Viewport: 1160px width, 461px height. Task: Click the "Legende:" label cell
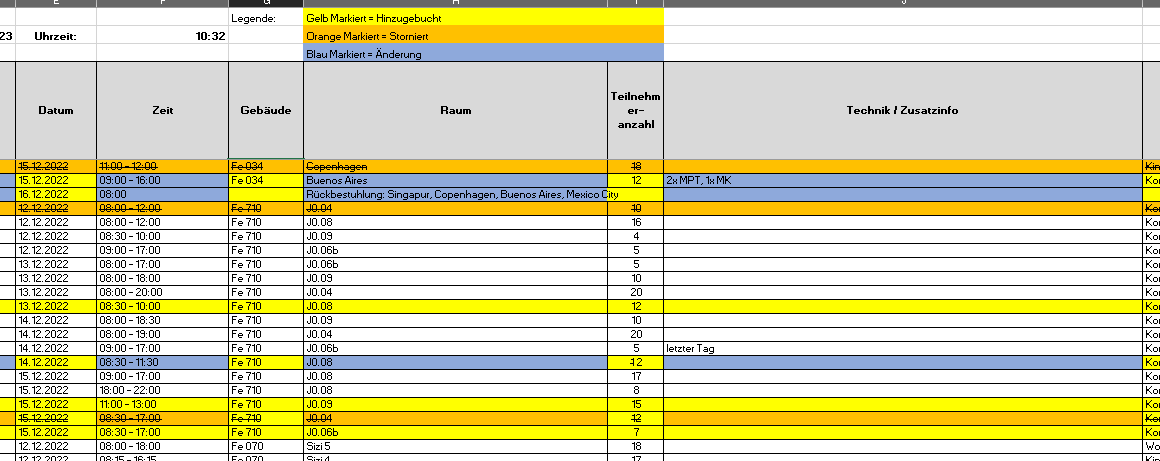point(266,18)
